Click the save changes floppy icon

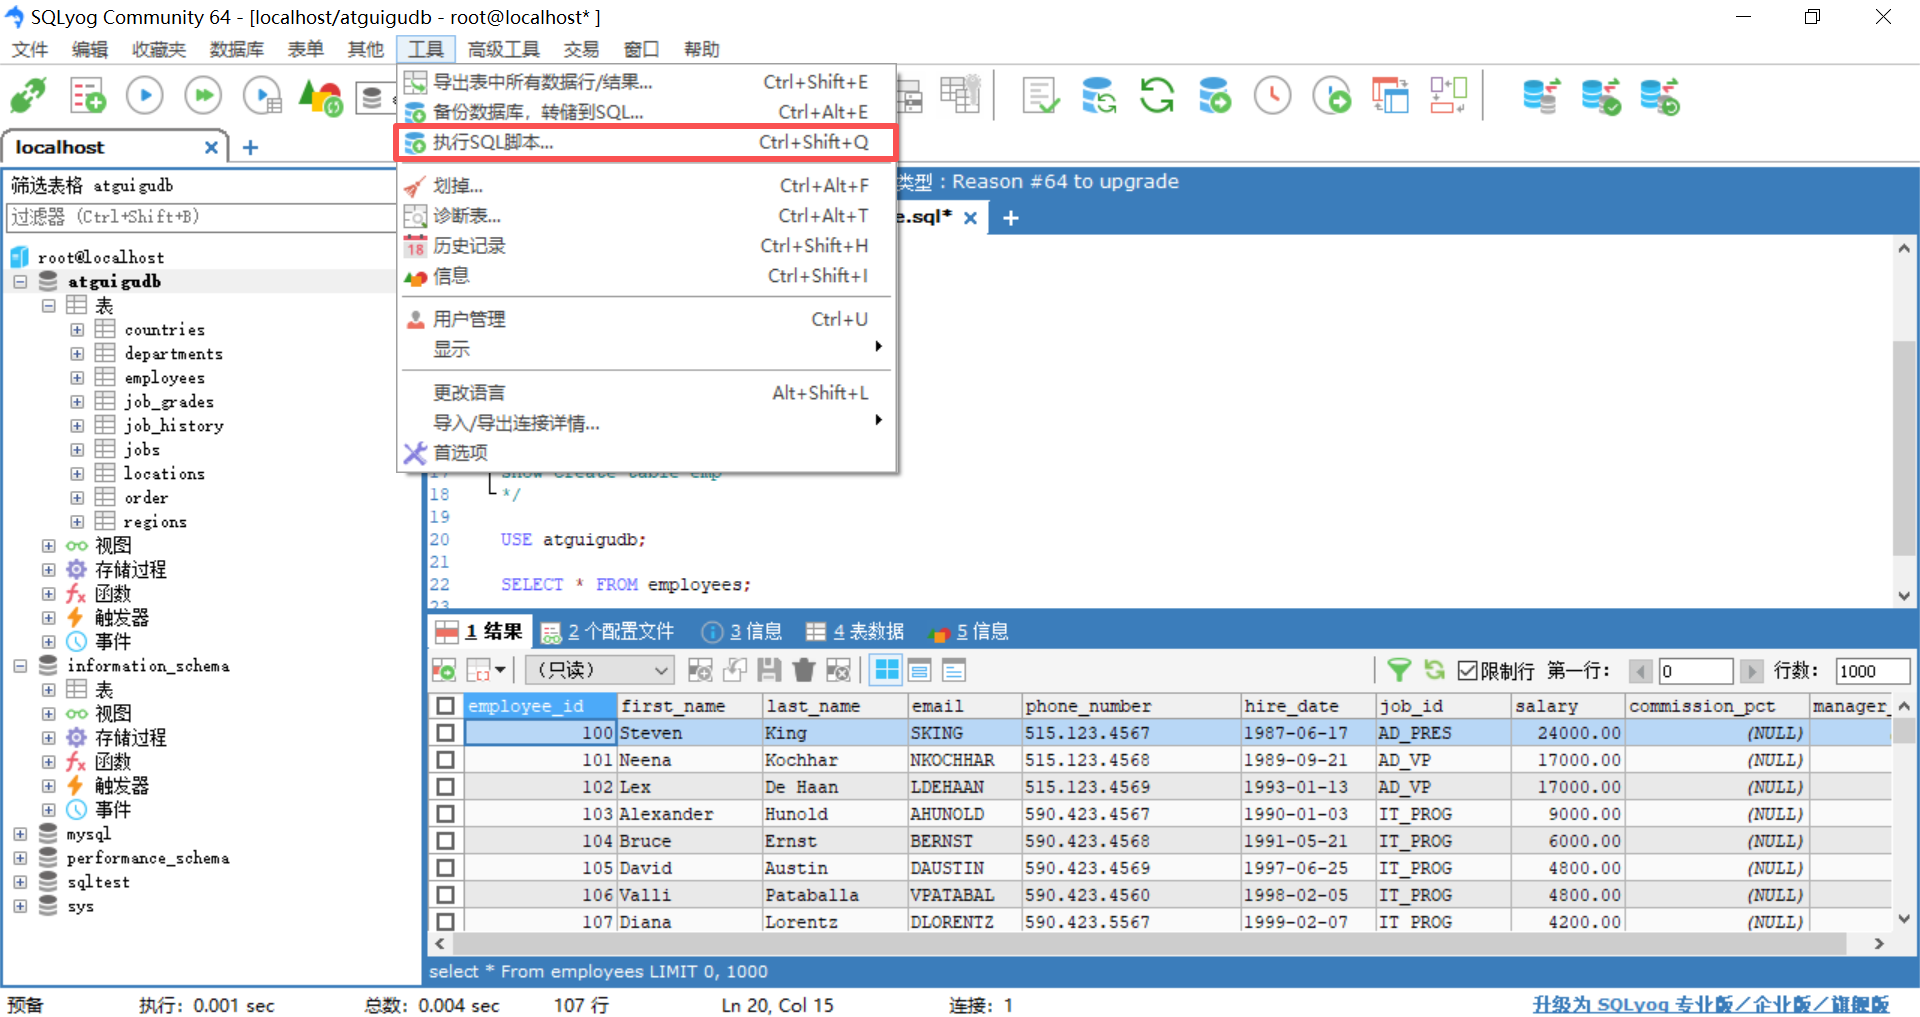769,670
